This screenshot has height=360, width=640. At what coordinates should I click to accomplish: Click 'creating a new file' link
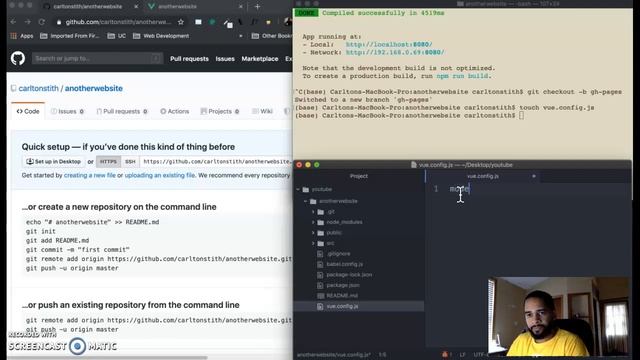[90, 176]
